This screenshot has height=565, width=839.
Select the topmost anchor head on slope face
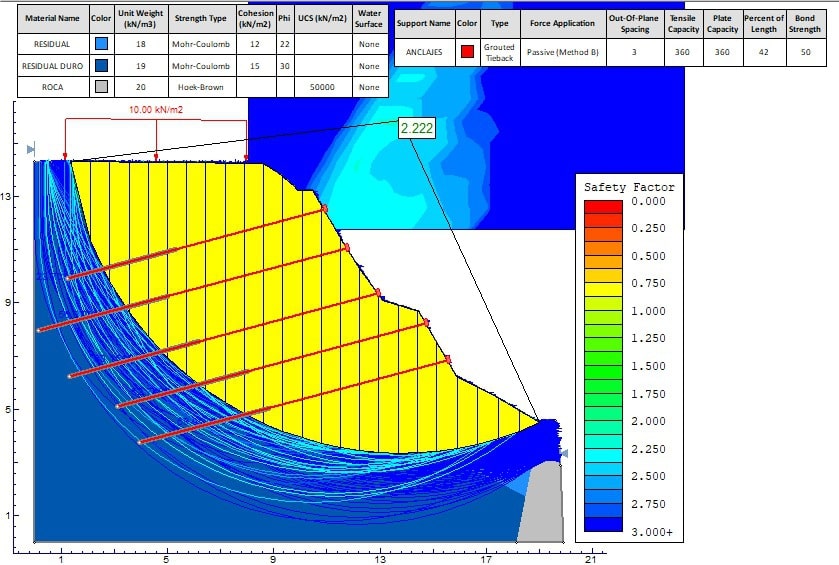tap(324, 208)
